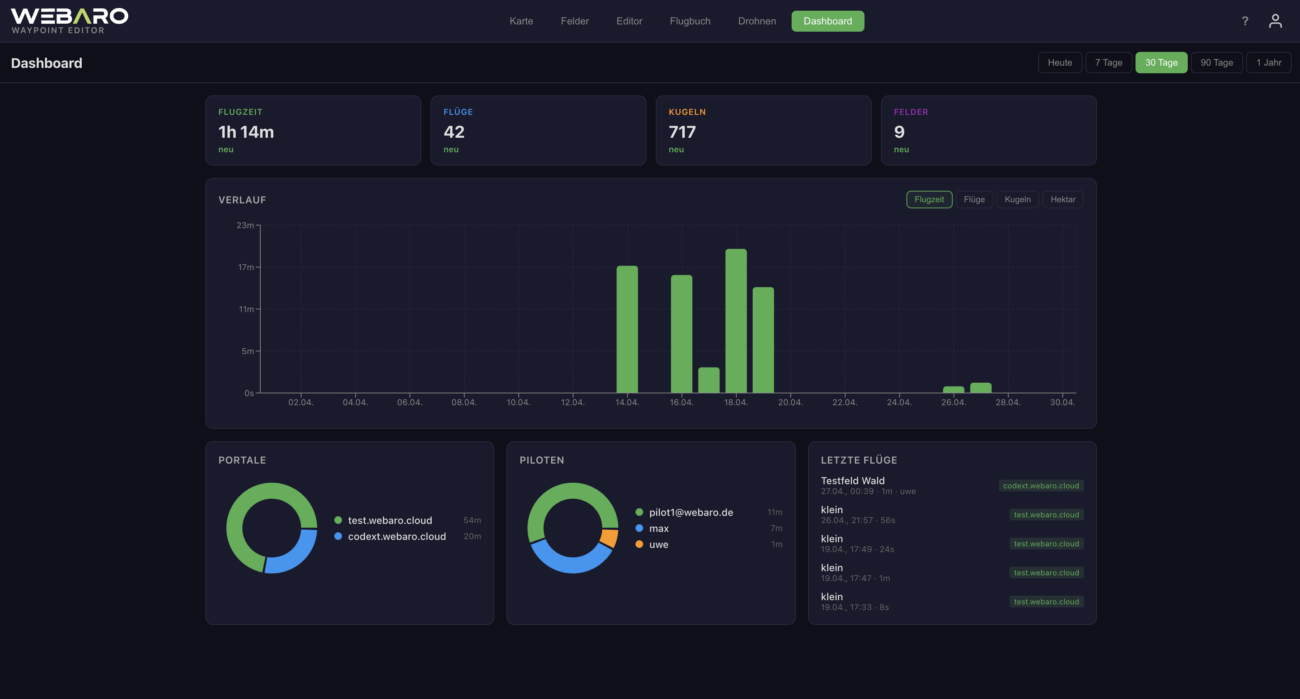
Task: Click the Felder 9 card
Action: pos(988,130)
